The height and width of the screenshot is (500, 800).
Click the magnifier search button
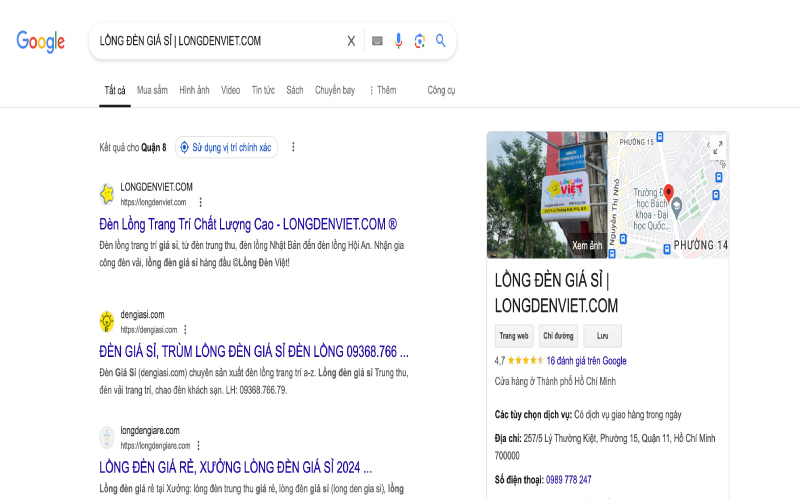[x=441, y=41]
